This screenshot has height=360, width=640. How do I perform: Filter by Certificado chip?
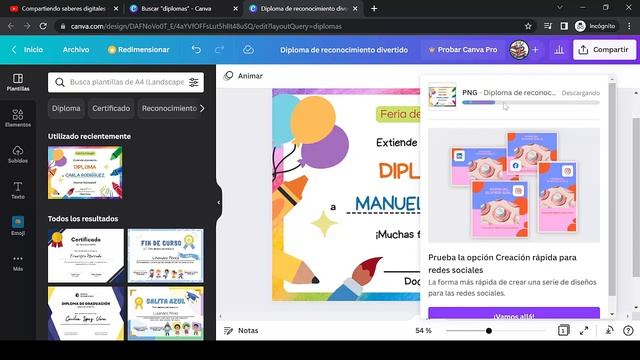[111, 109]
